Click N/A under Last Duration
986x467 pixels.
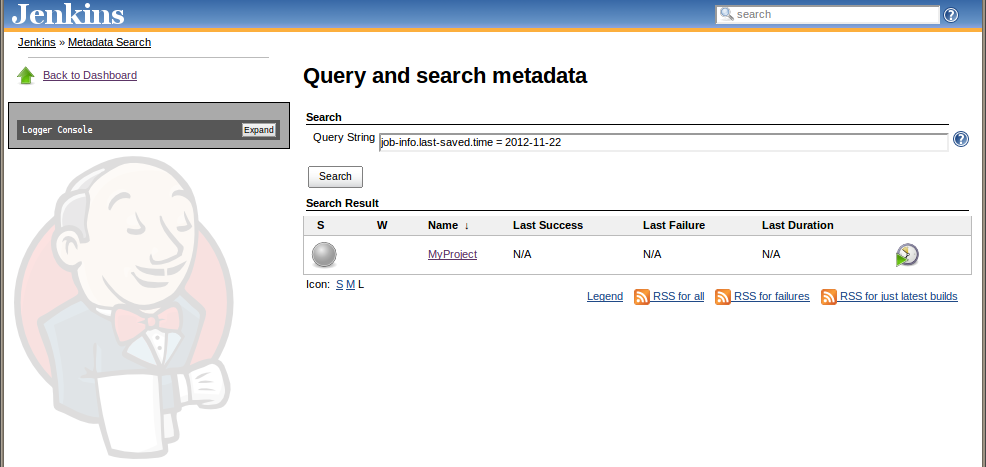coord(771,255)
